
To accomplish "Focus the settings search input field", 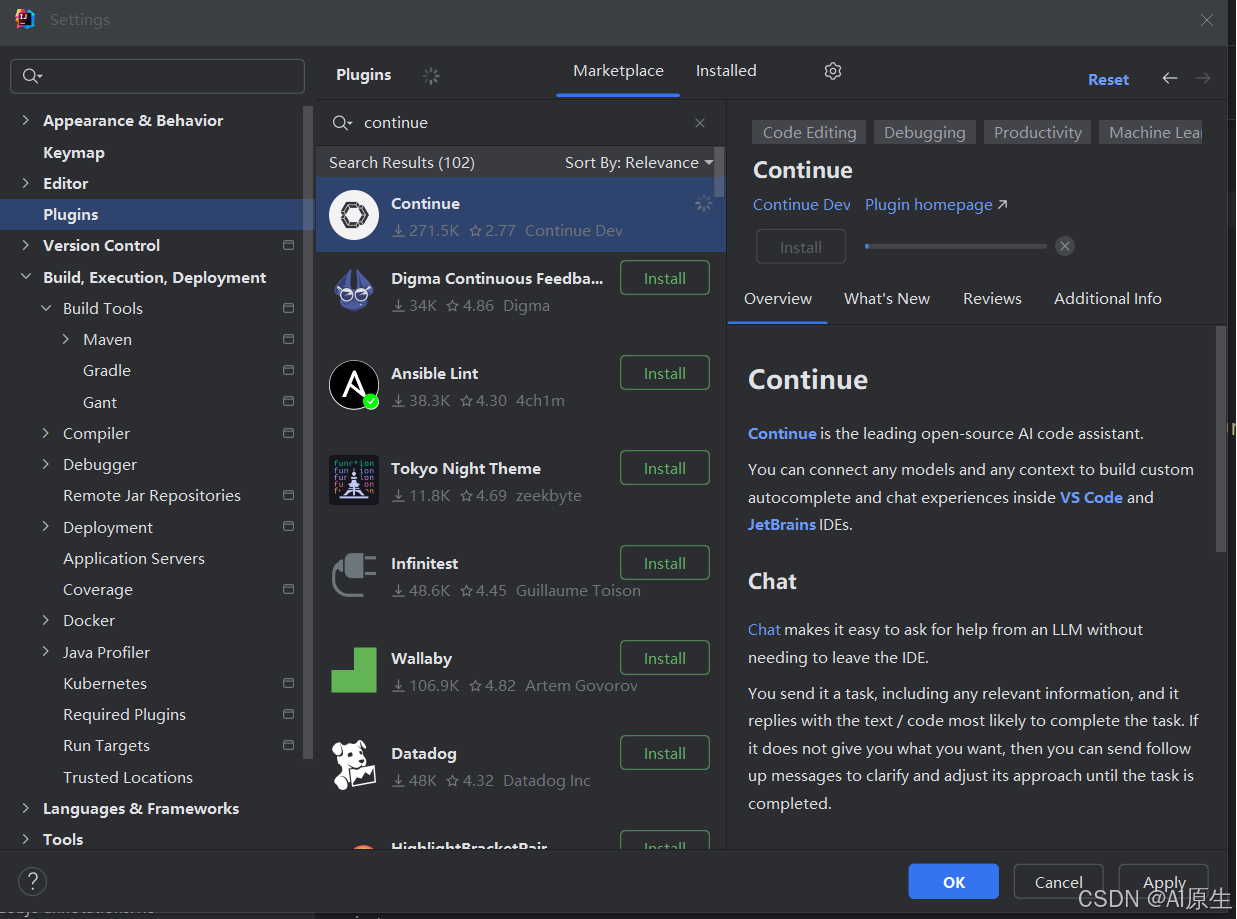I will coord(157,76).
